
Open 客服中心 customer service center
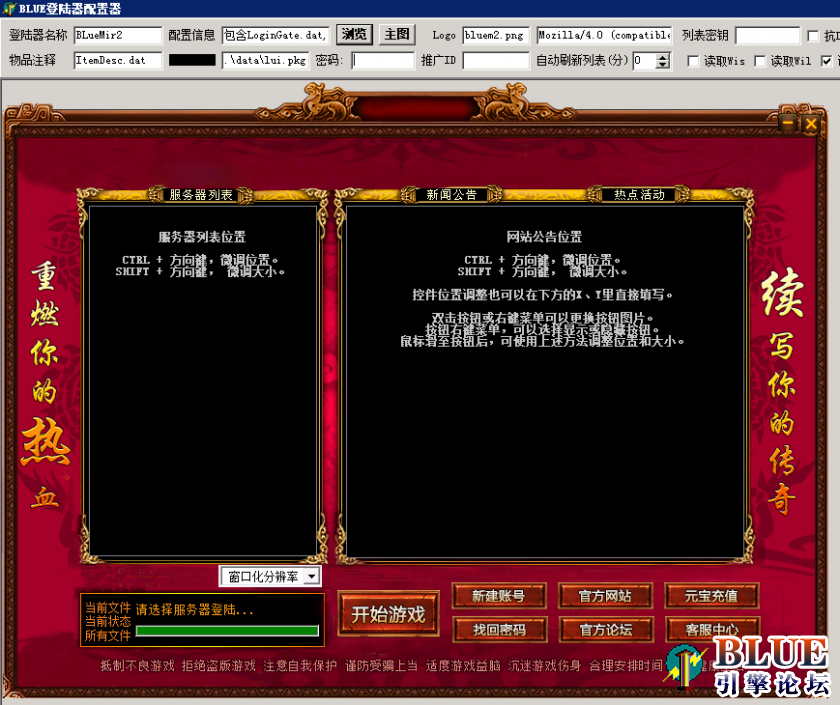click(710, 630)
